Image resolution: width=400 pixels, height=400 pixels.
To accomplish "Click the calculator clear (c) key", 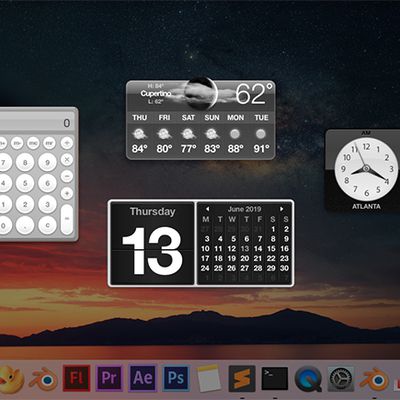I will [x=47, y=225].
